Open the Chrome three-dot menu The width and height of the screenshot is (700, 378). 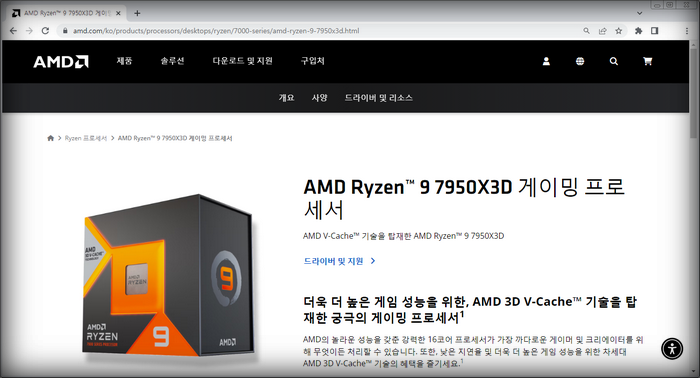[x=687, y=31]
